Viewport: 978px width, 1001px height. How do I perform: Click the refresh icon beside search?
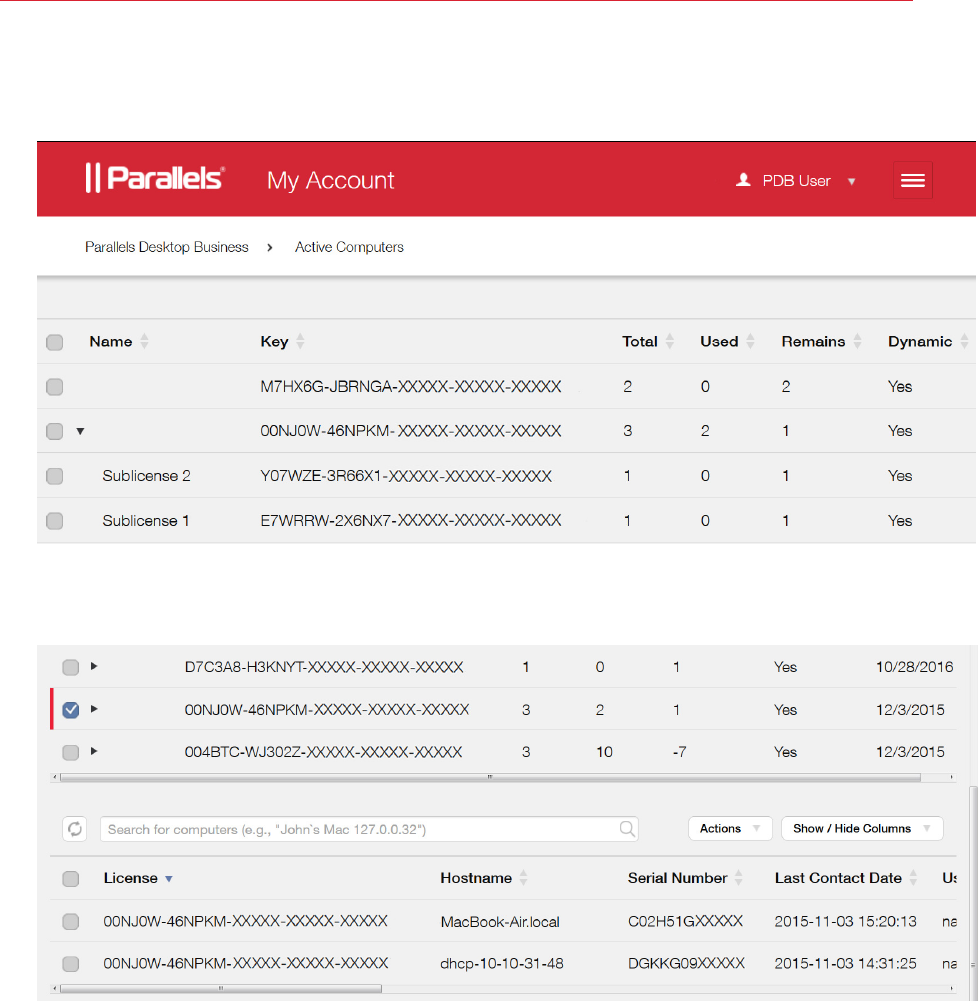coord(75,829)
